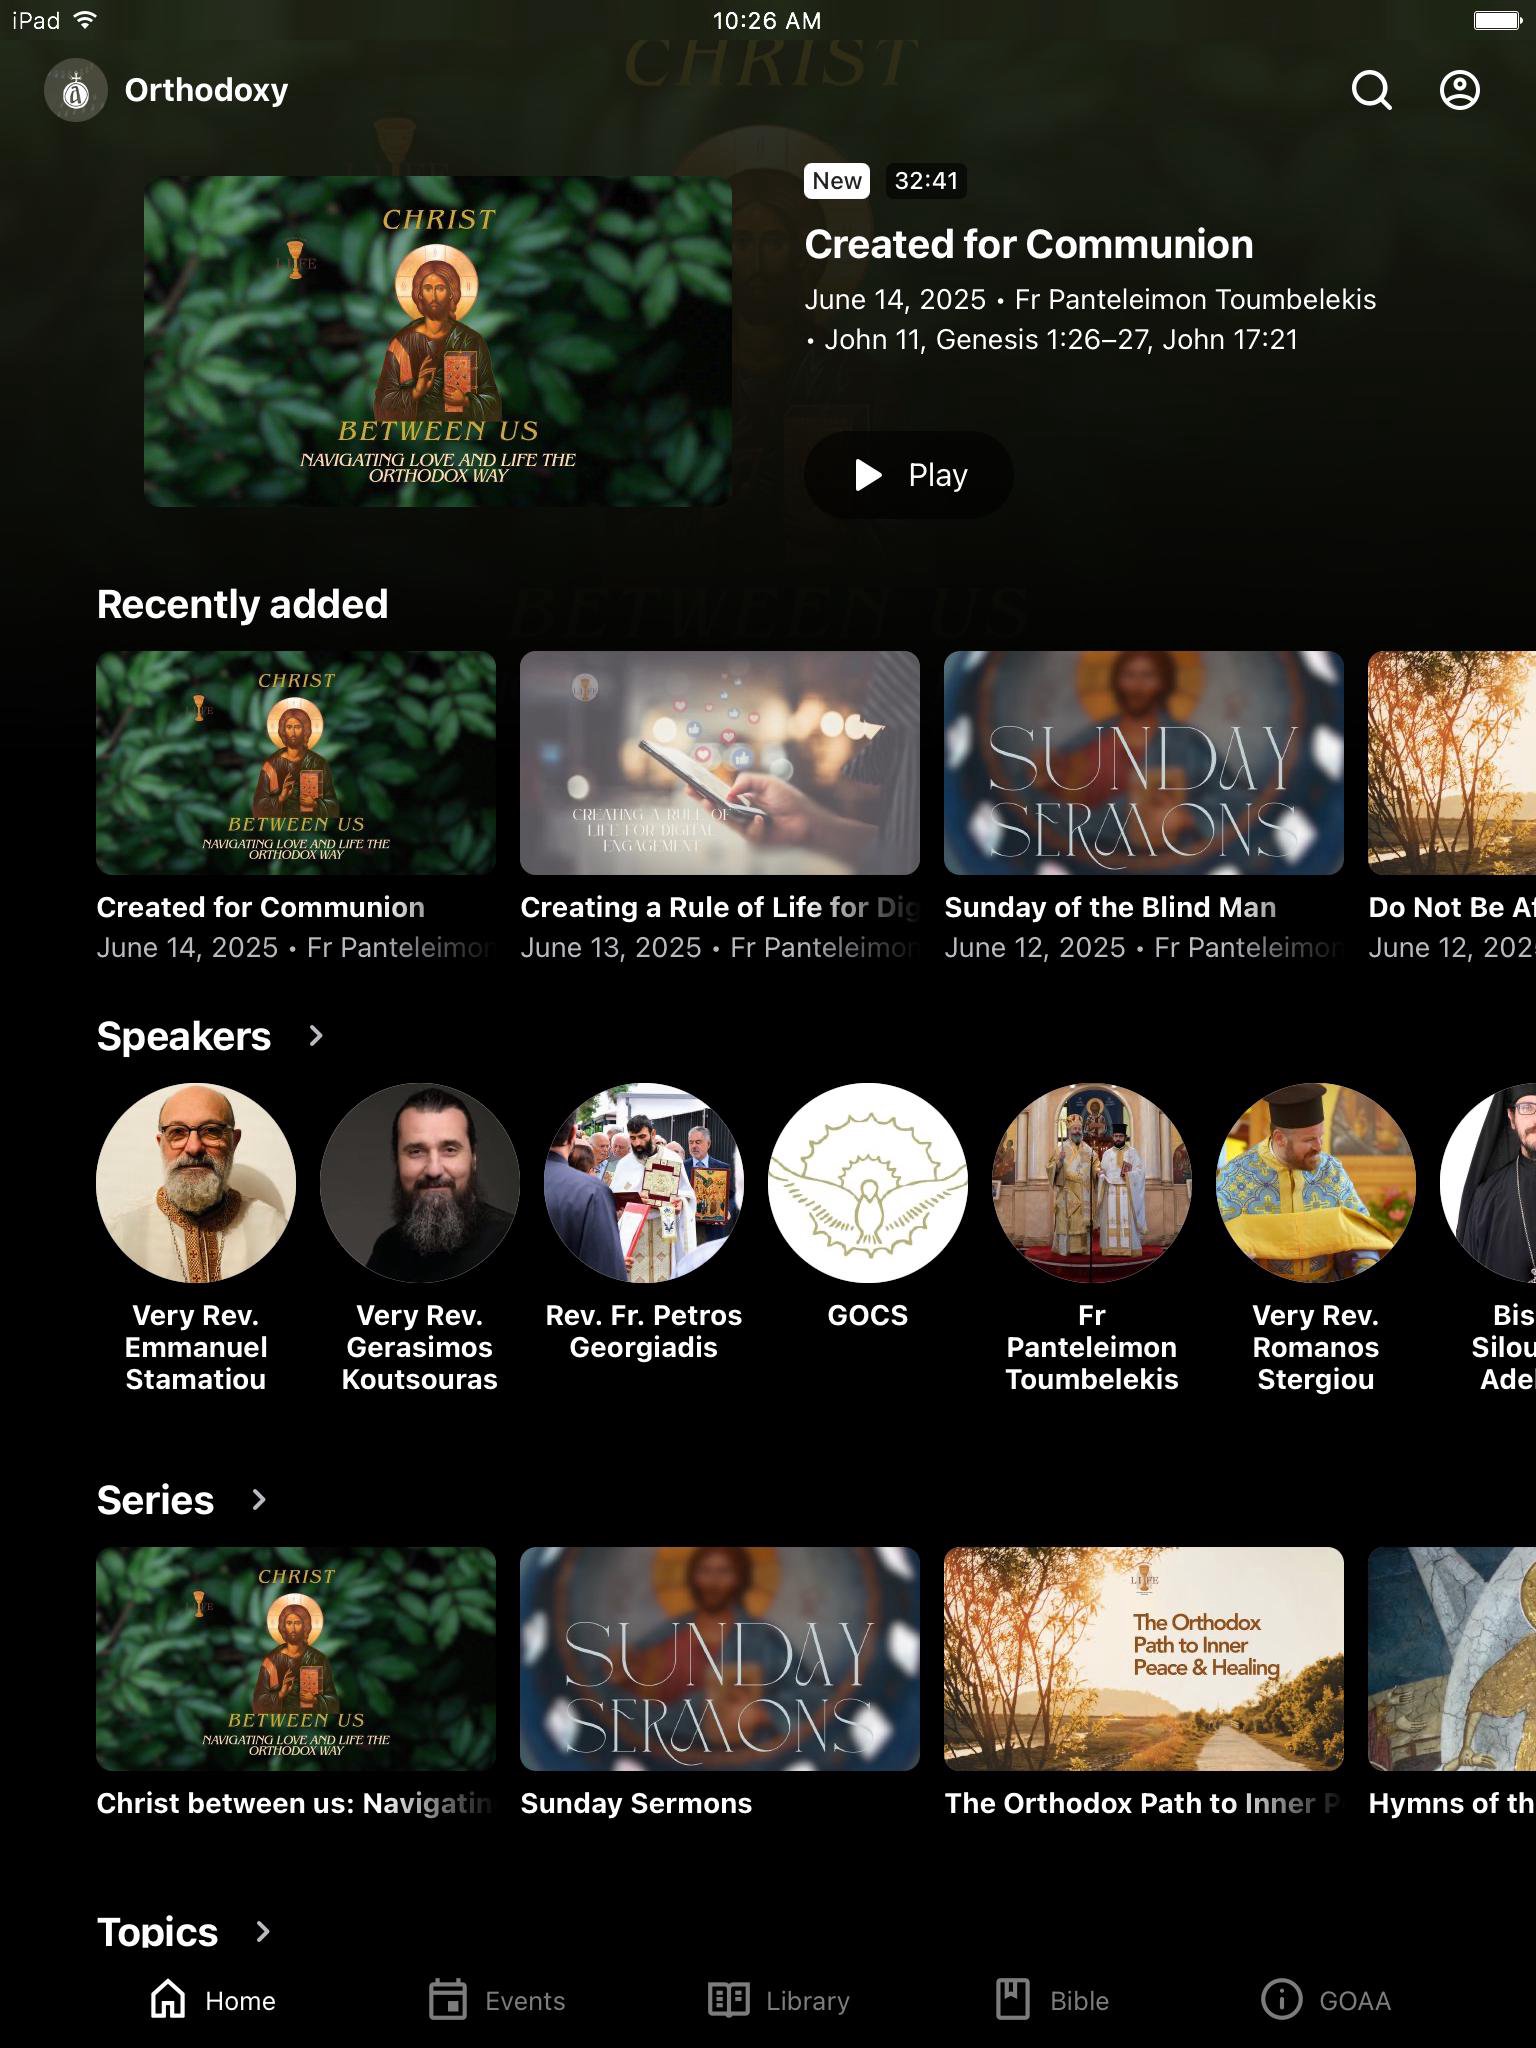Screen dimensions: 1536x2048
Task: Open the search magnifier icon
Action: coord(1371,90)
